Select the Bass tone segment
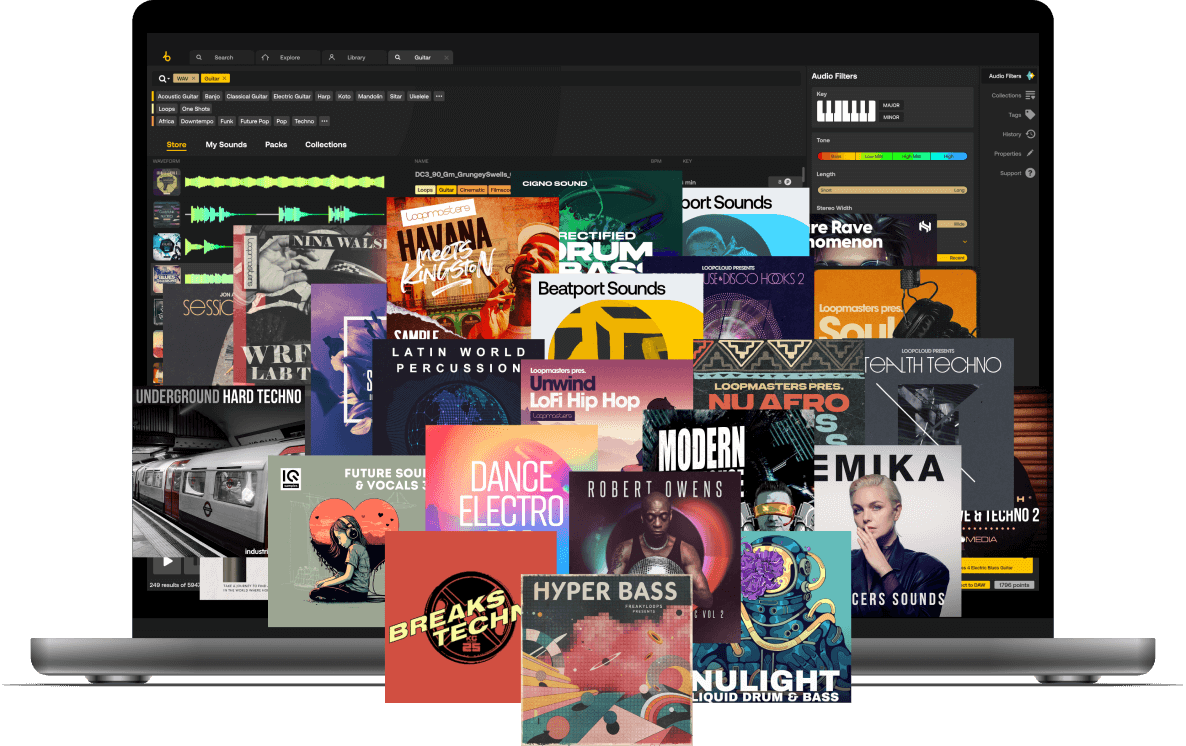Image resolution: width=1186 pixels, height=746 pixels. 836,157
